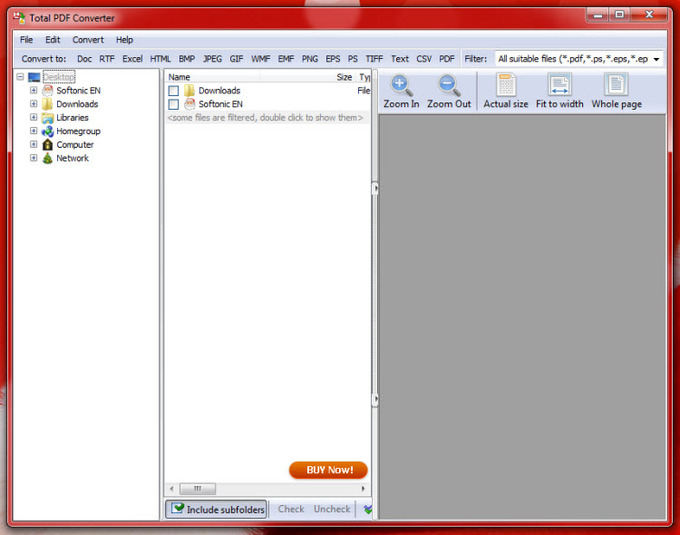This screenshot has width=680, height=535.
Task: Convert to EPS format
Action: point(333,59)
